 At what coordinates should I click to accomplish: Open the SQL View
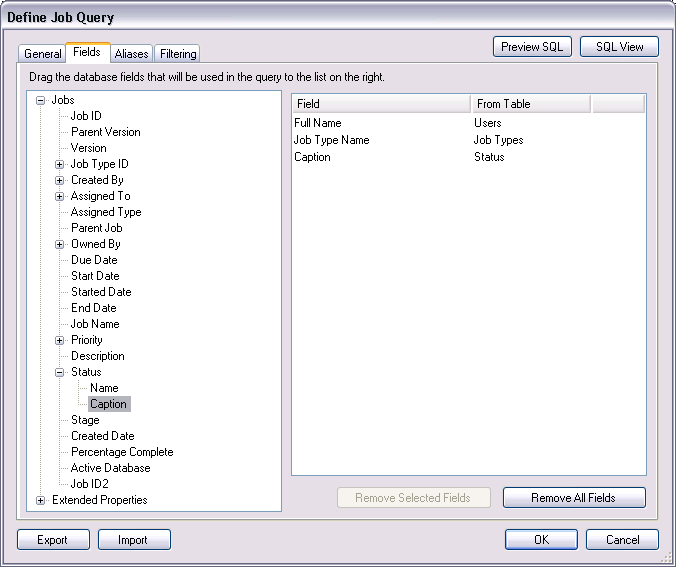coord(619,47)
